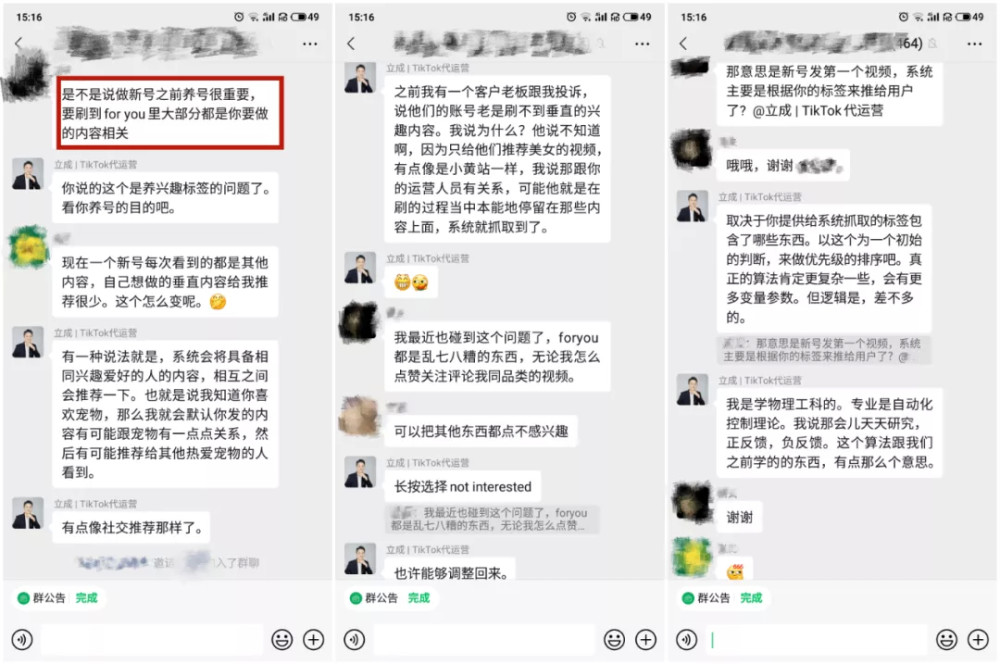Tap voice icon in the right chat

(x=687, y=639)
